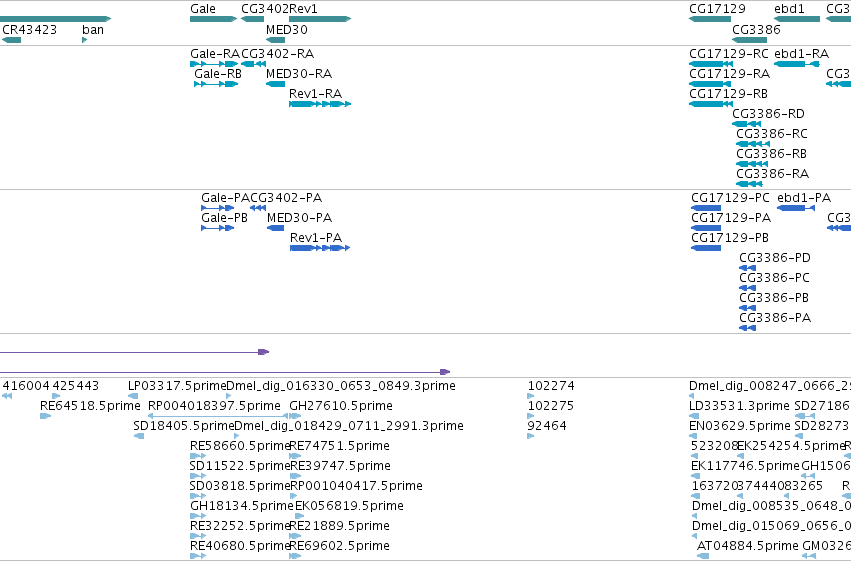Viewport: 851px width, 561px height.
Task: Click the RE64518.5prime feature glyph
Action: coord(46,417)
